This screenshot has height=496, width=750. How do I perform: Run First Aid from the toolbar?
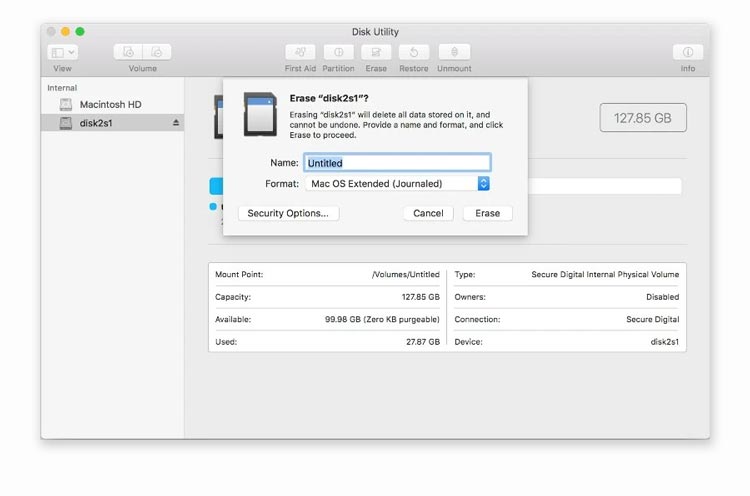point(300,52)
